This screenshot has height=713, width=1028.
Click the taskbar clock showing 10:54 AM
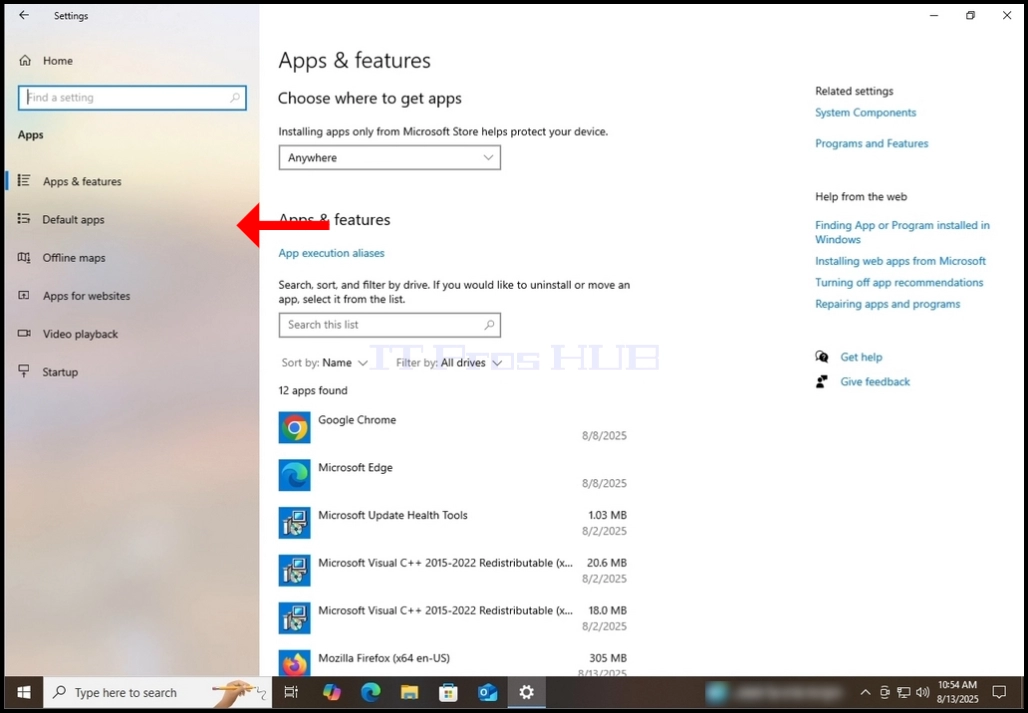(x=957, y=693)
